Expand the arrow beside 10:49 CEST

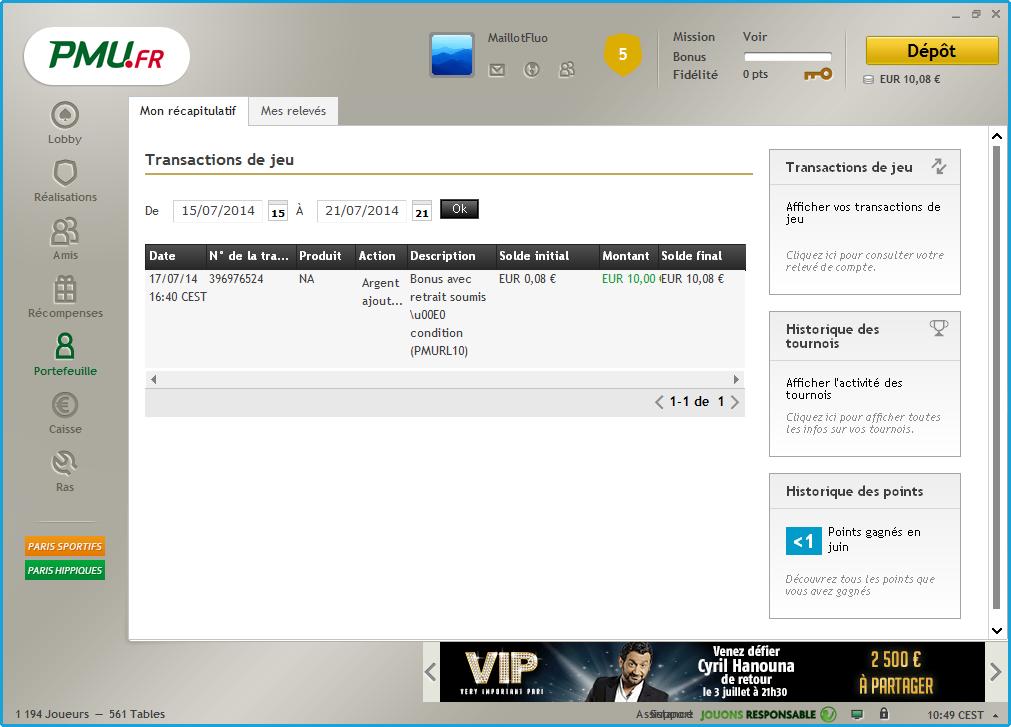[996, 715]
